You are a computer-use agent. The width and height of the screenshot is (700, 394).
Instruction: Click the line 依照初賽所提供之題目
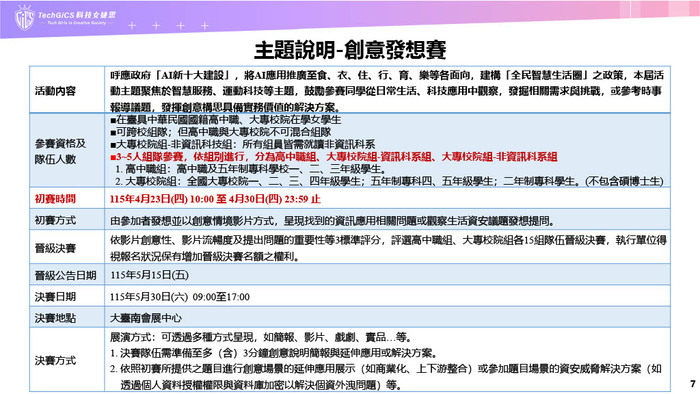386,377
